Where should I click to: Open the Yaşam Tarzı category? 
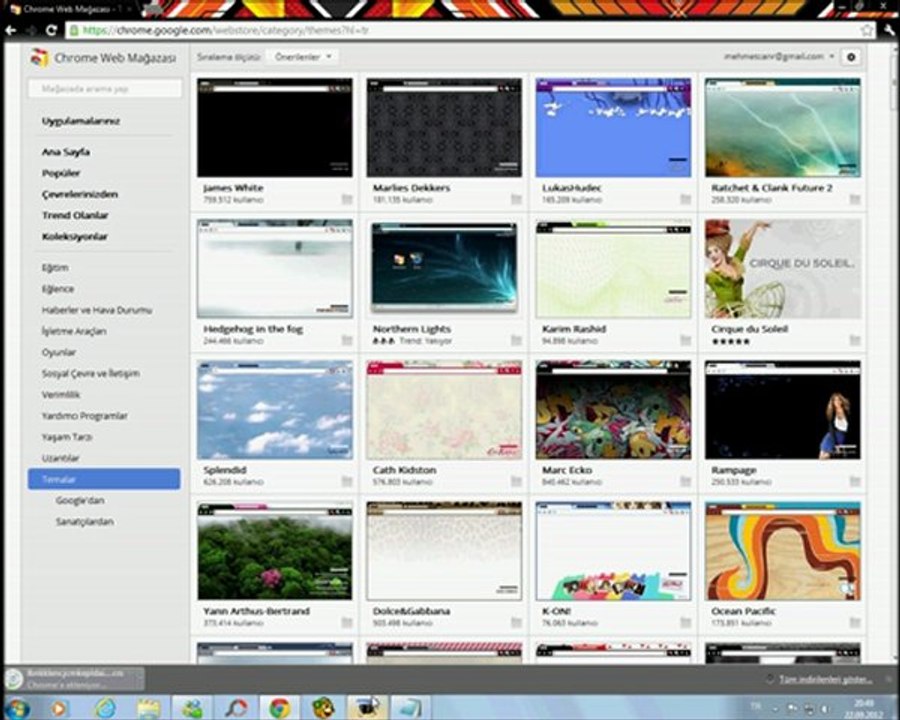coord(67,438)
